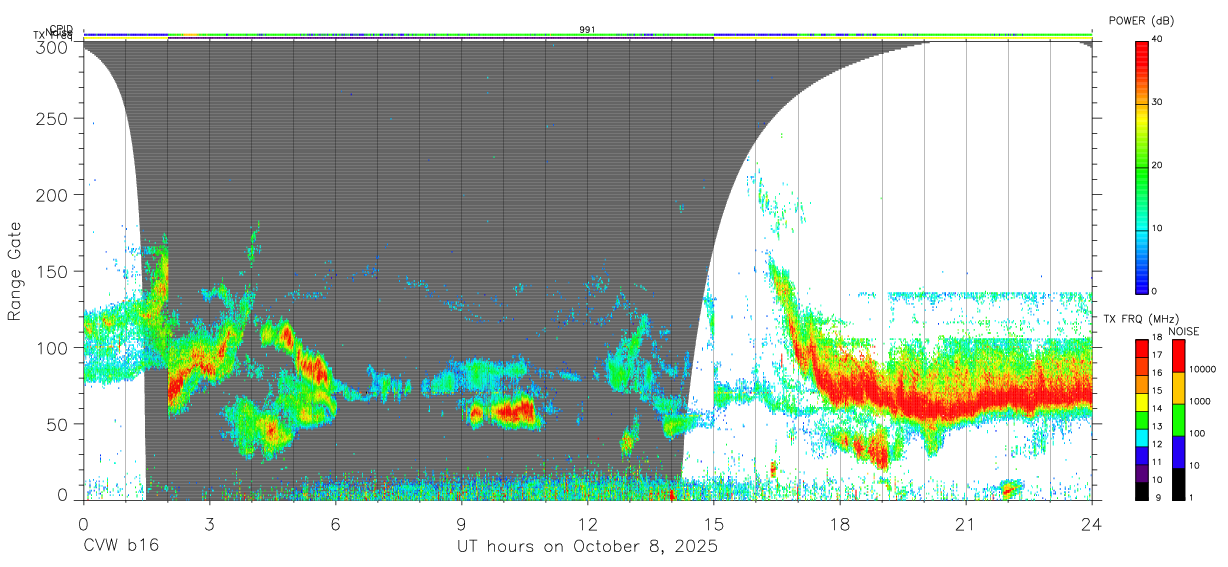Click the 3 hour tick on UT axis

tap(209, 524)
